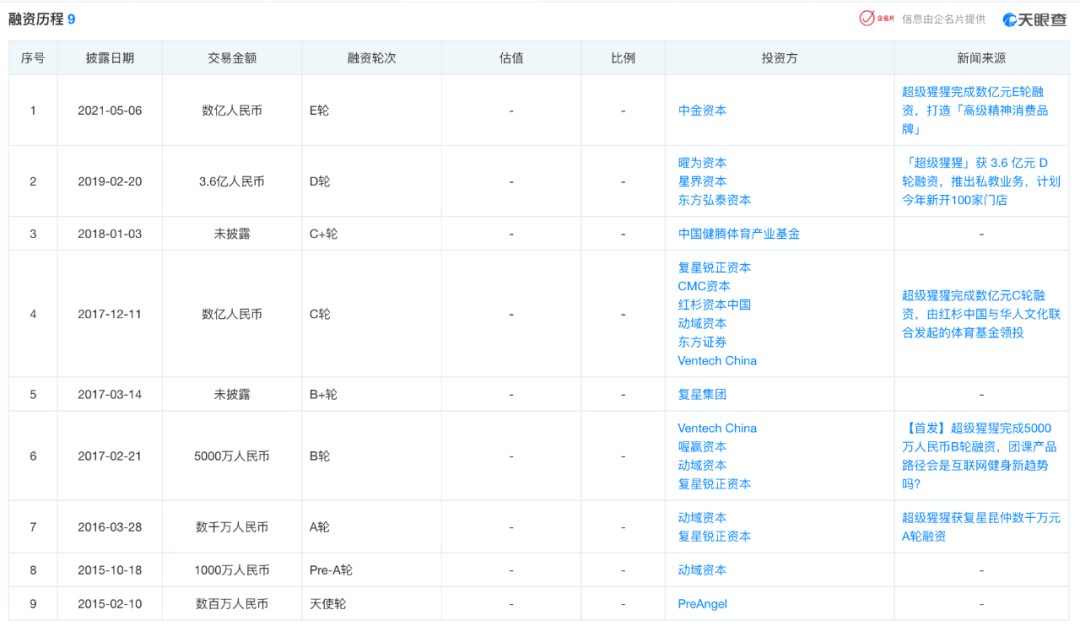Click the amount 5000万人民币

click(x=231, y=456)
